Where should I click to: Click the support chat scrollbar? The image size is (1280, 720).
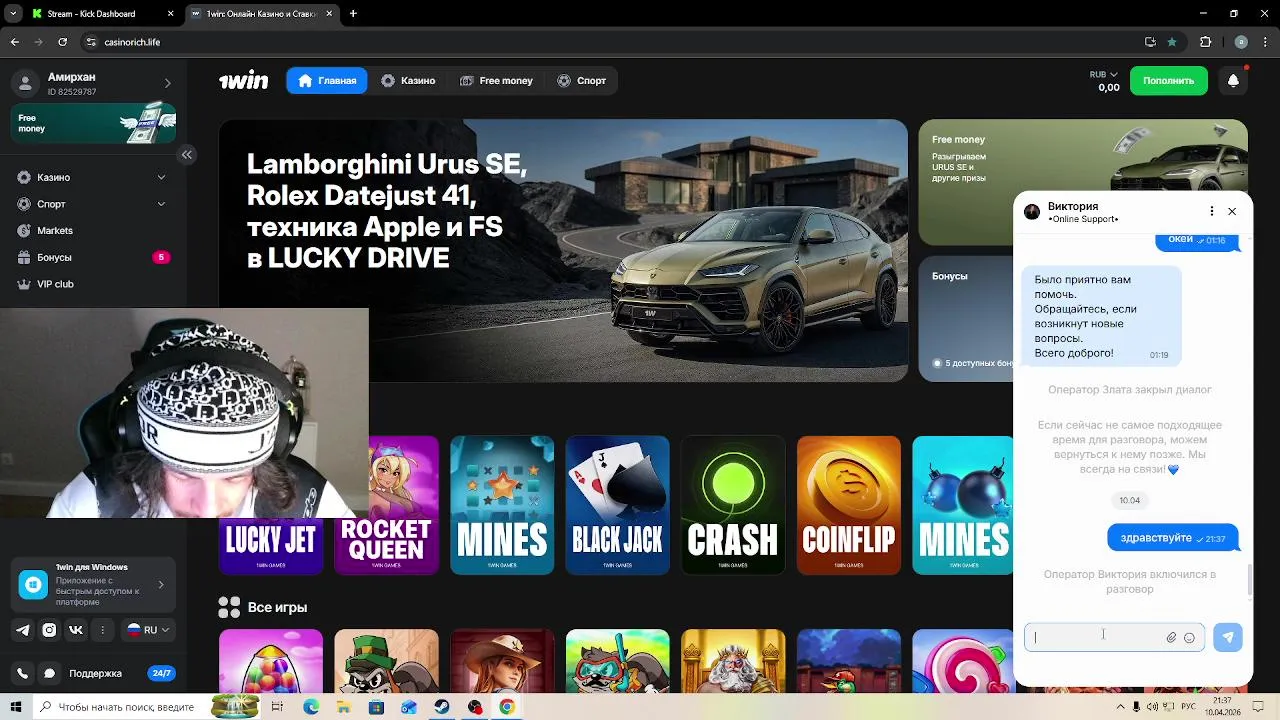tap(1249, 578)
